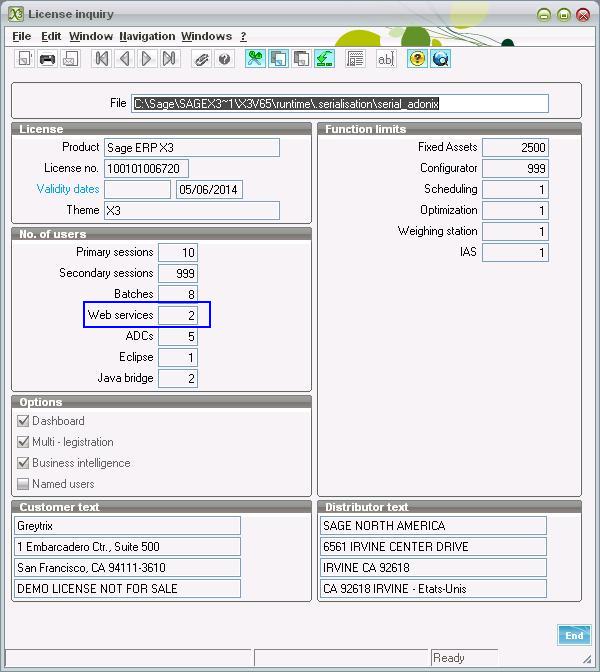Click the 'San Francisco, CA 94111-3610' field
Screen dimensions: 600x672
127,567
